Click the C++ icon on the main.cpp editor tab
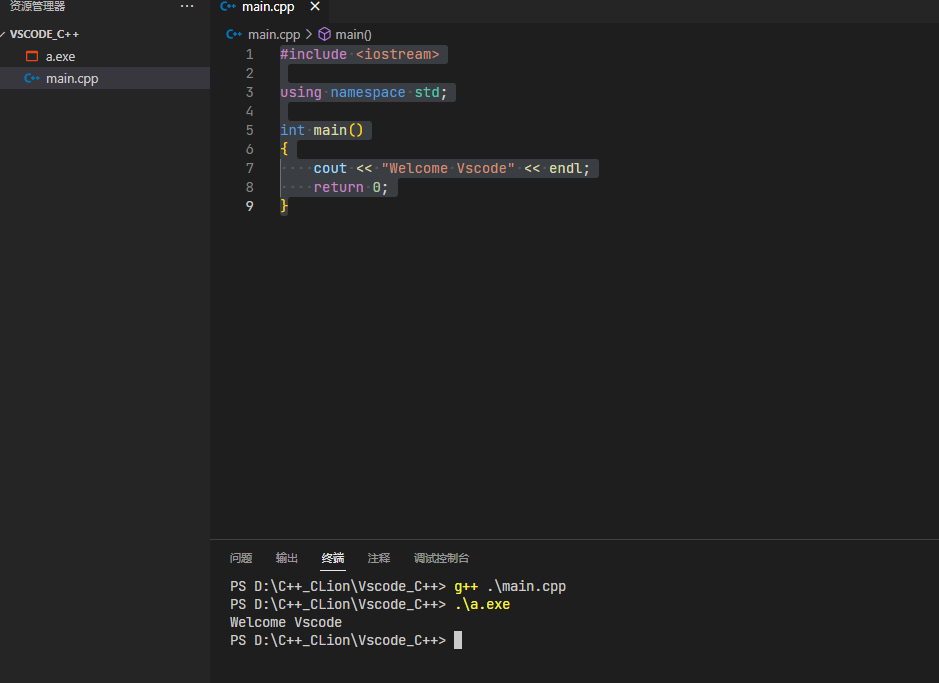This screenshot has height=683, width=939. click(x=228, y=7)
